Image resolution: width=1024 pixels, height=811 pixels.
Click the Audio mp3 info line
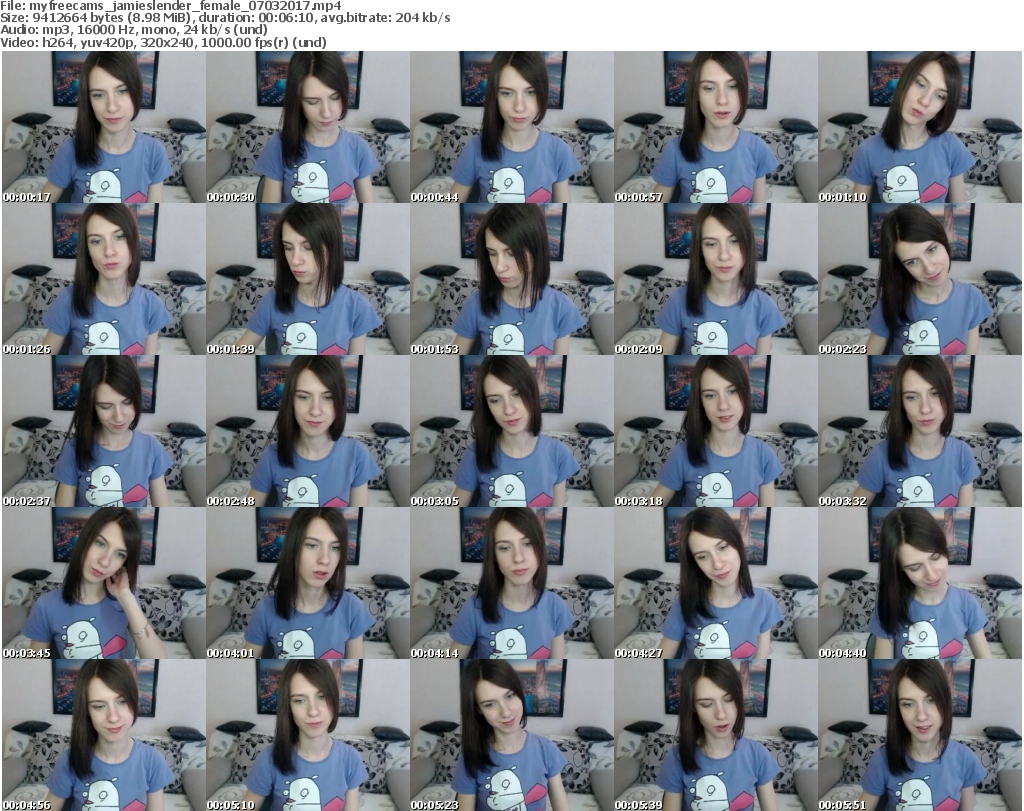point(134,30)
